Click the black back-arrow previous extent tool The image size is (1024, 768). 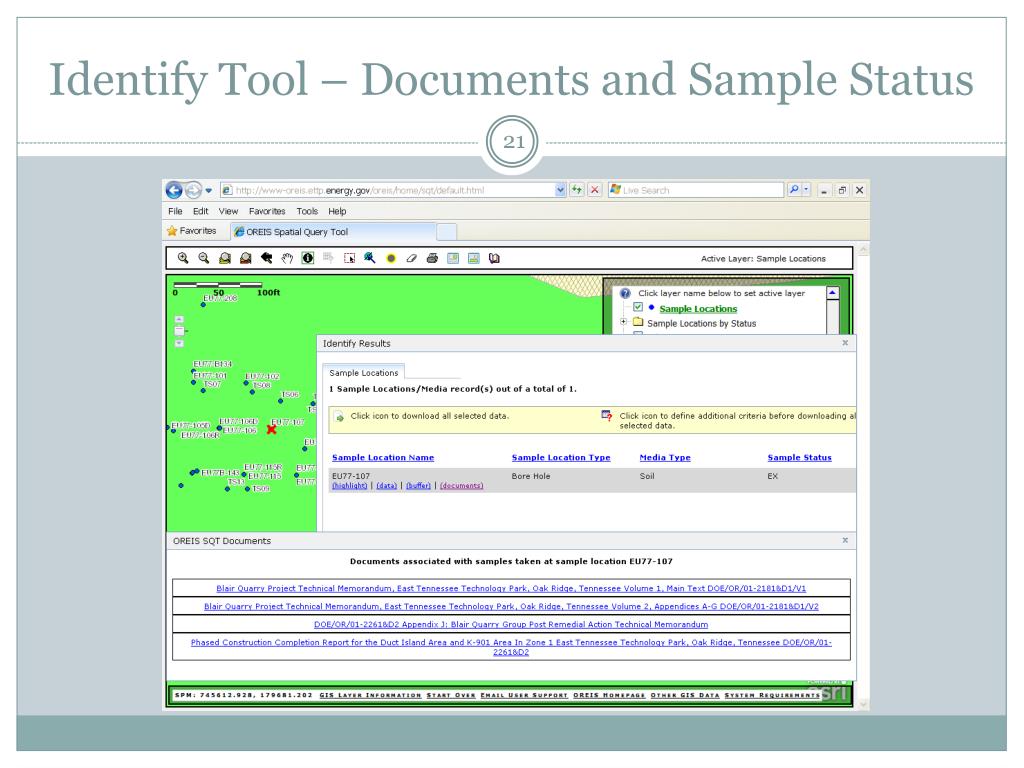point(266,258)
